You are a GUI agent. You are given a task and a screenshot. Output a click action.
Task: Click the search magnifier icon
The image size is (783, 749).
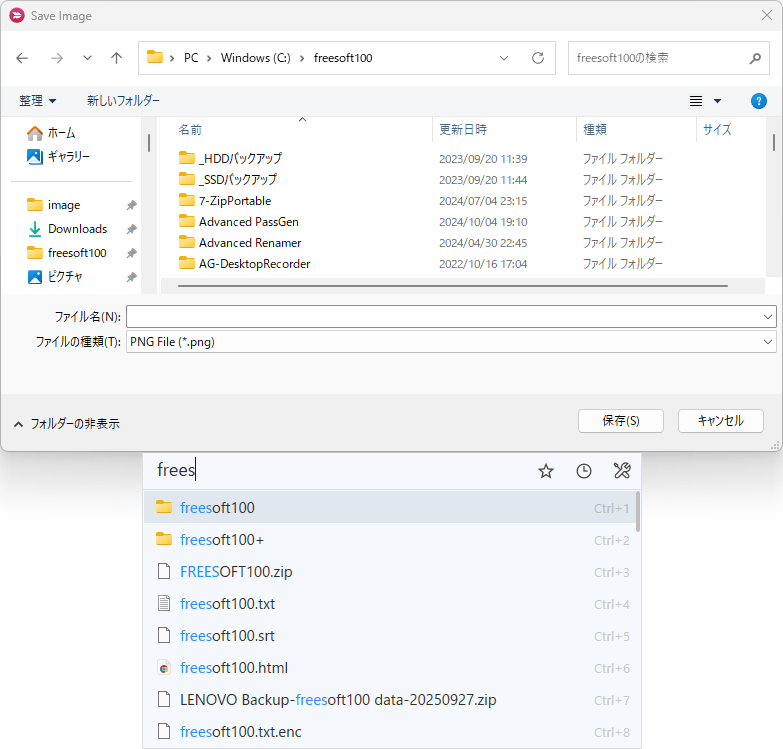coord(756,58)
